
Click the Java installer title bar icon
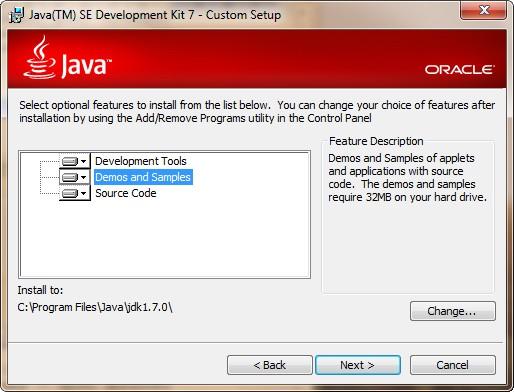(17, 15)
